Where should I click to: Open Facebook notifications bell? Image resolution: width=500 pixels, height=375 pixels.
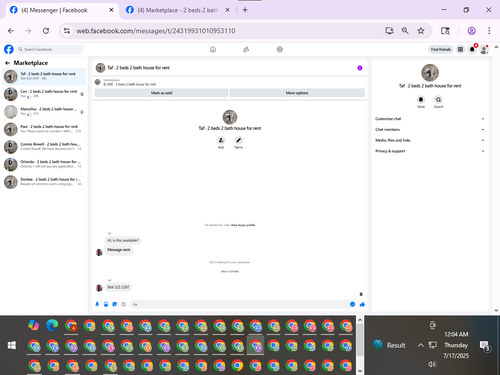pos(472,49)
